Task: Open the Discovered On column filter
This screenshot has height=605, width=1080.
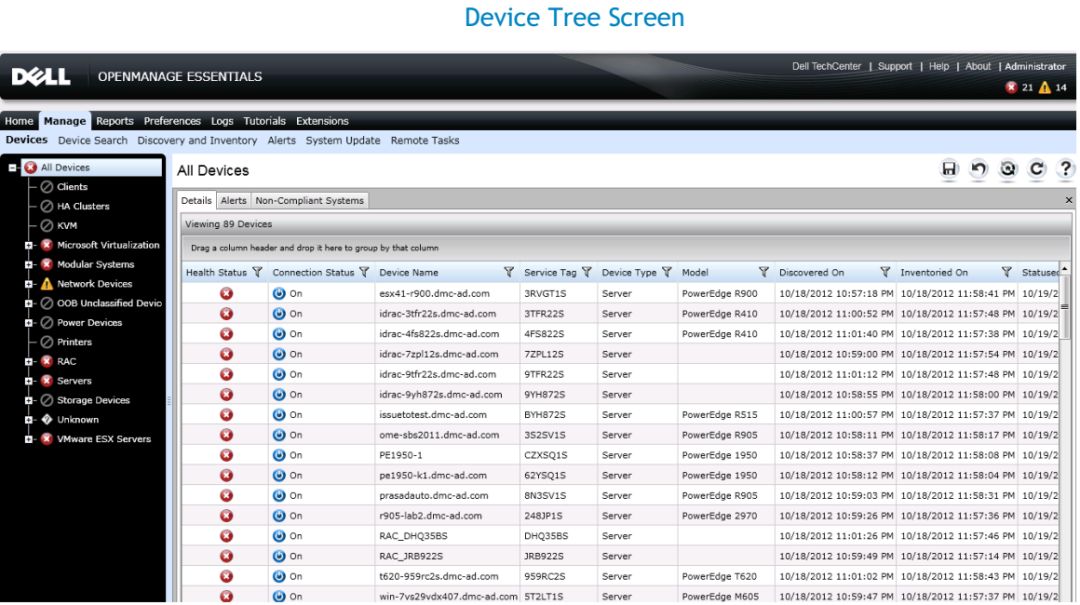Action: pyautogui.click(x=885, y=272)
